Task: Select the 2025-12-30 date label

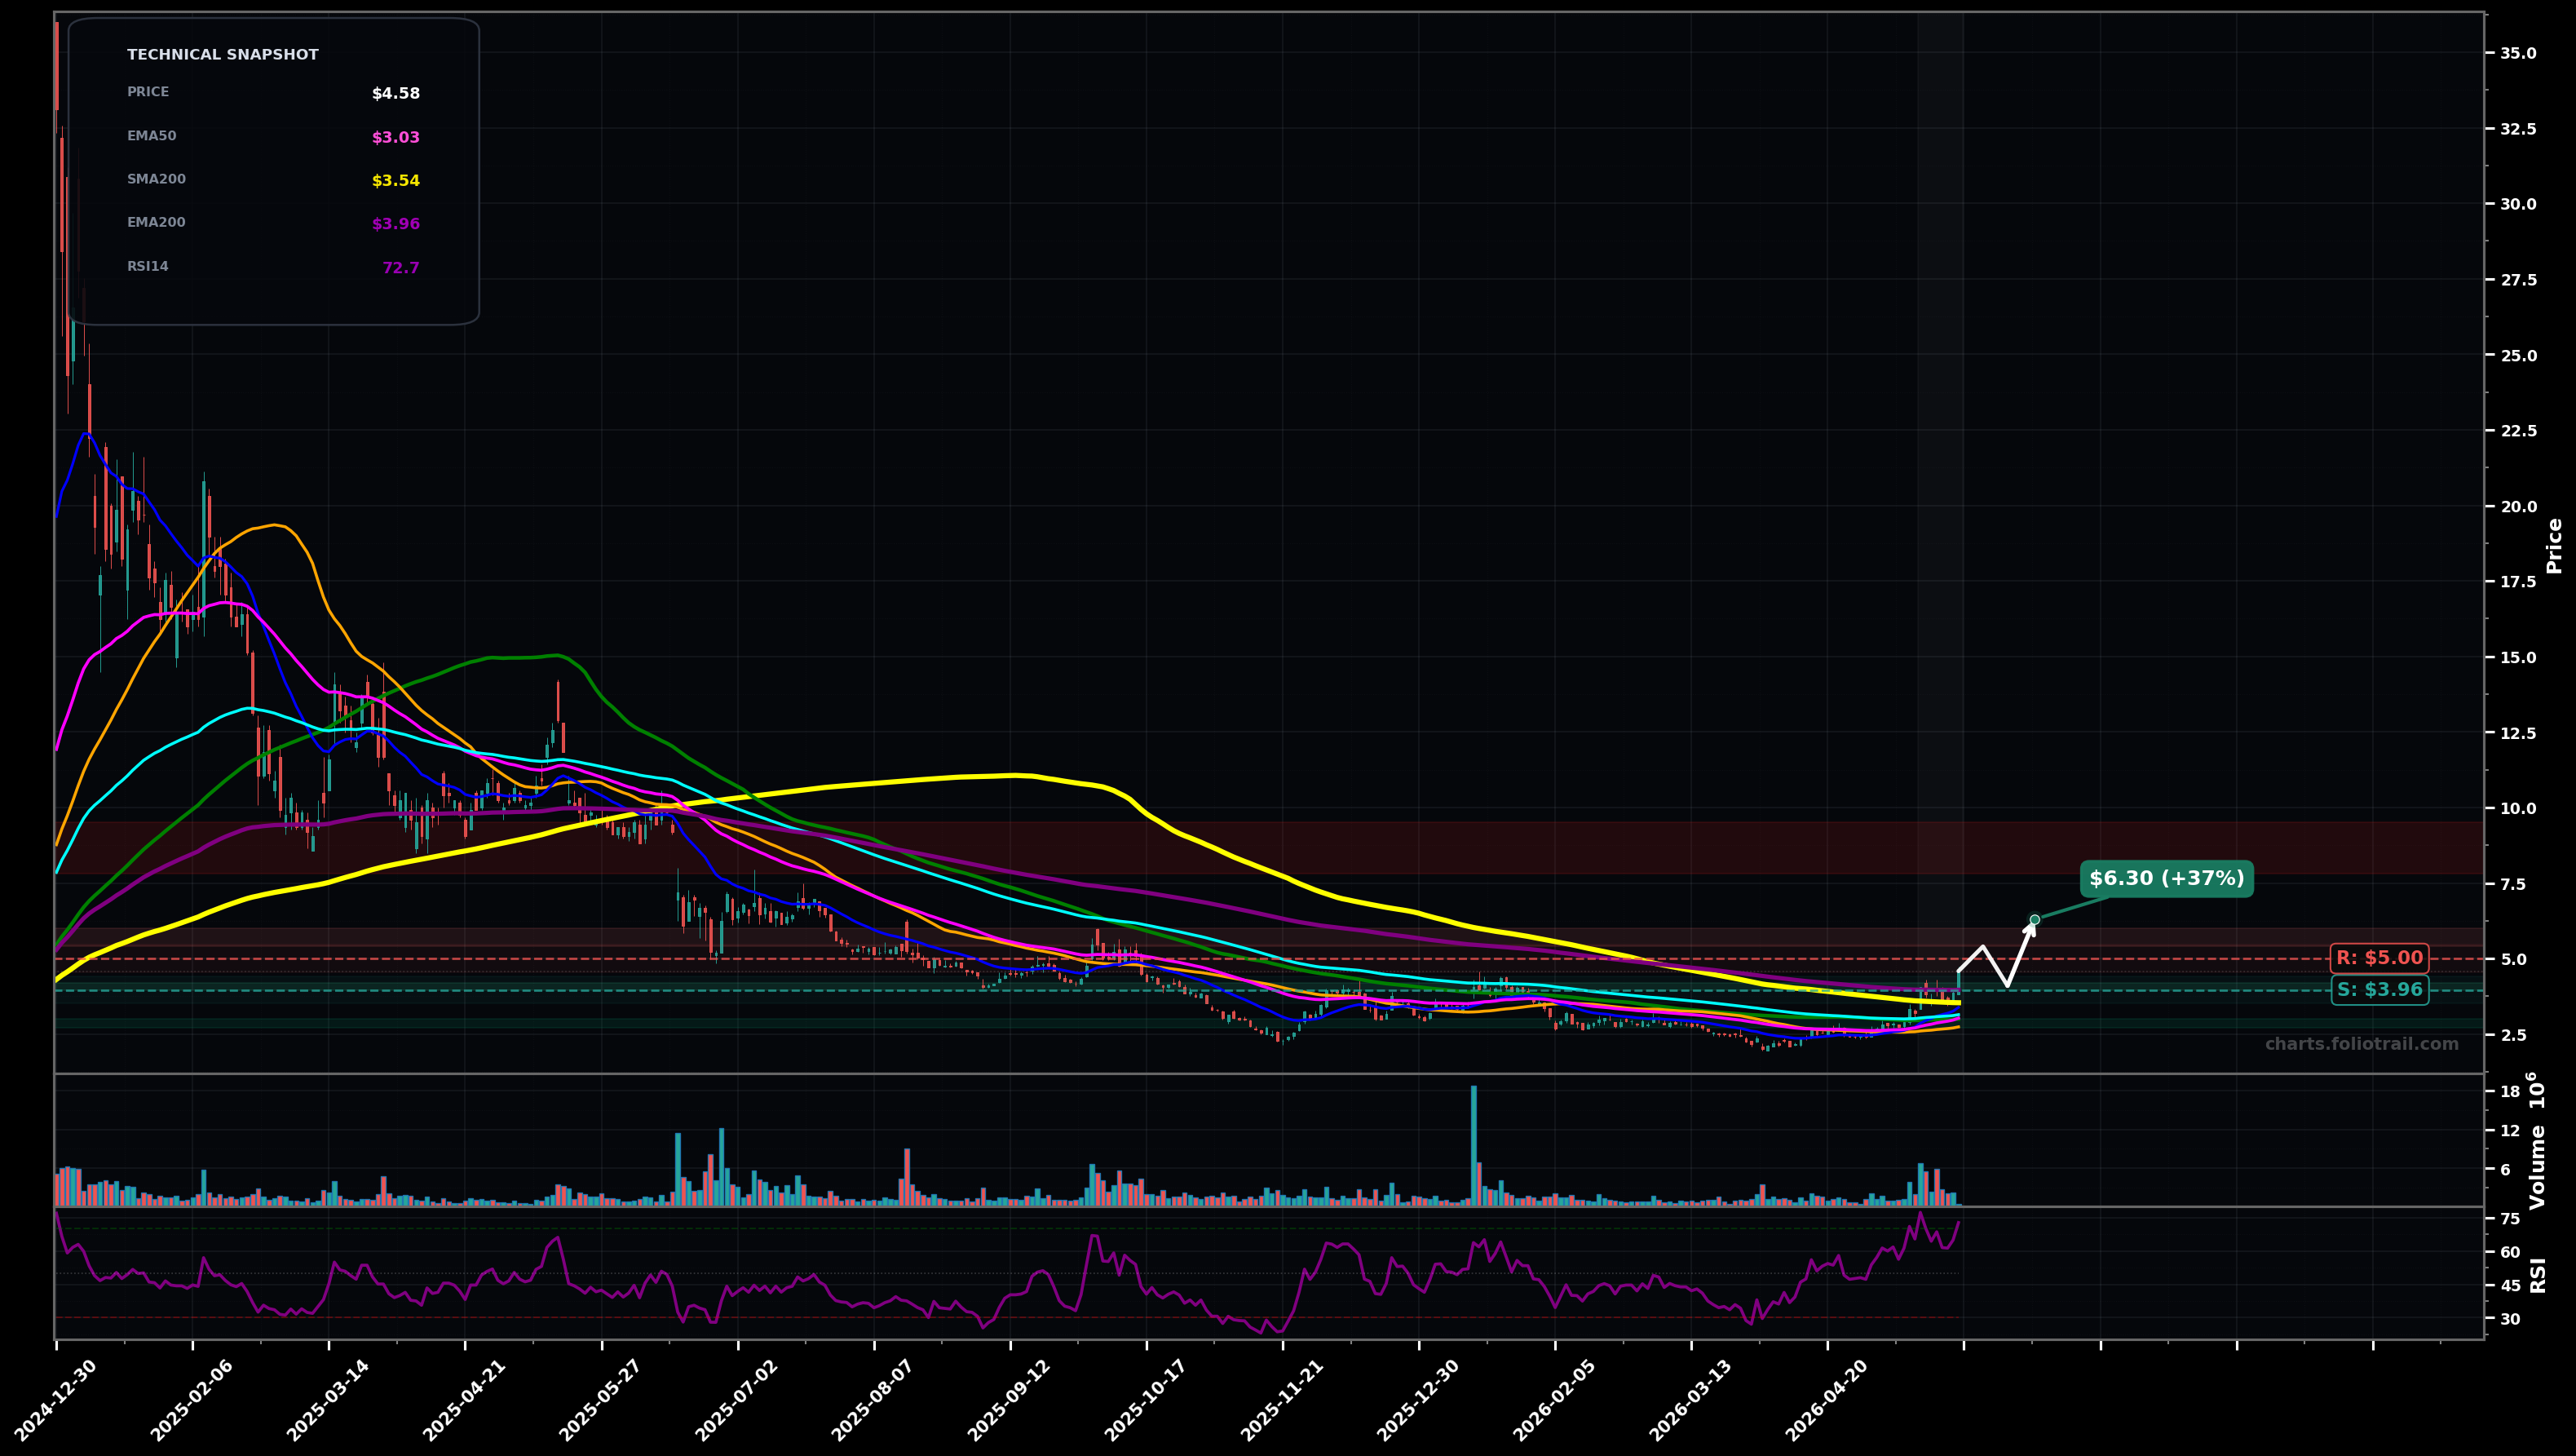Action: point(1418,1400)
